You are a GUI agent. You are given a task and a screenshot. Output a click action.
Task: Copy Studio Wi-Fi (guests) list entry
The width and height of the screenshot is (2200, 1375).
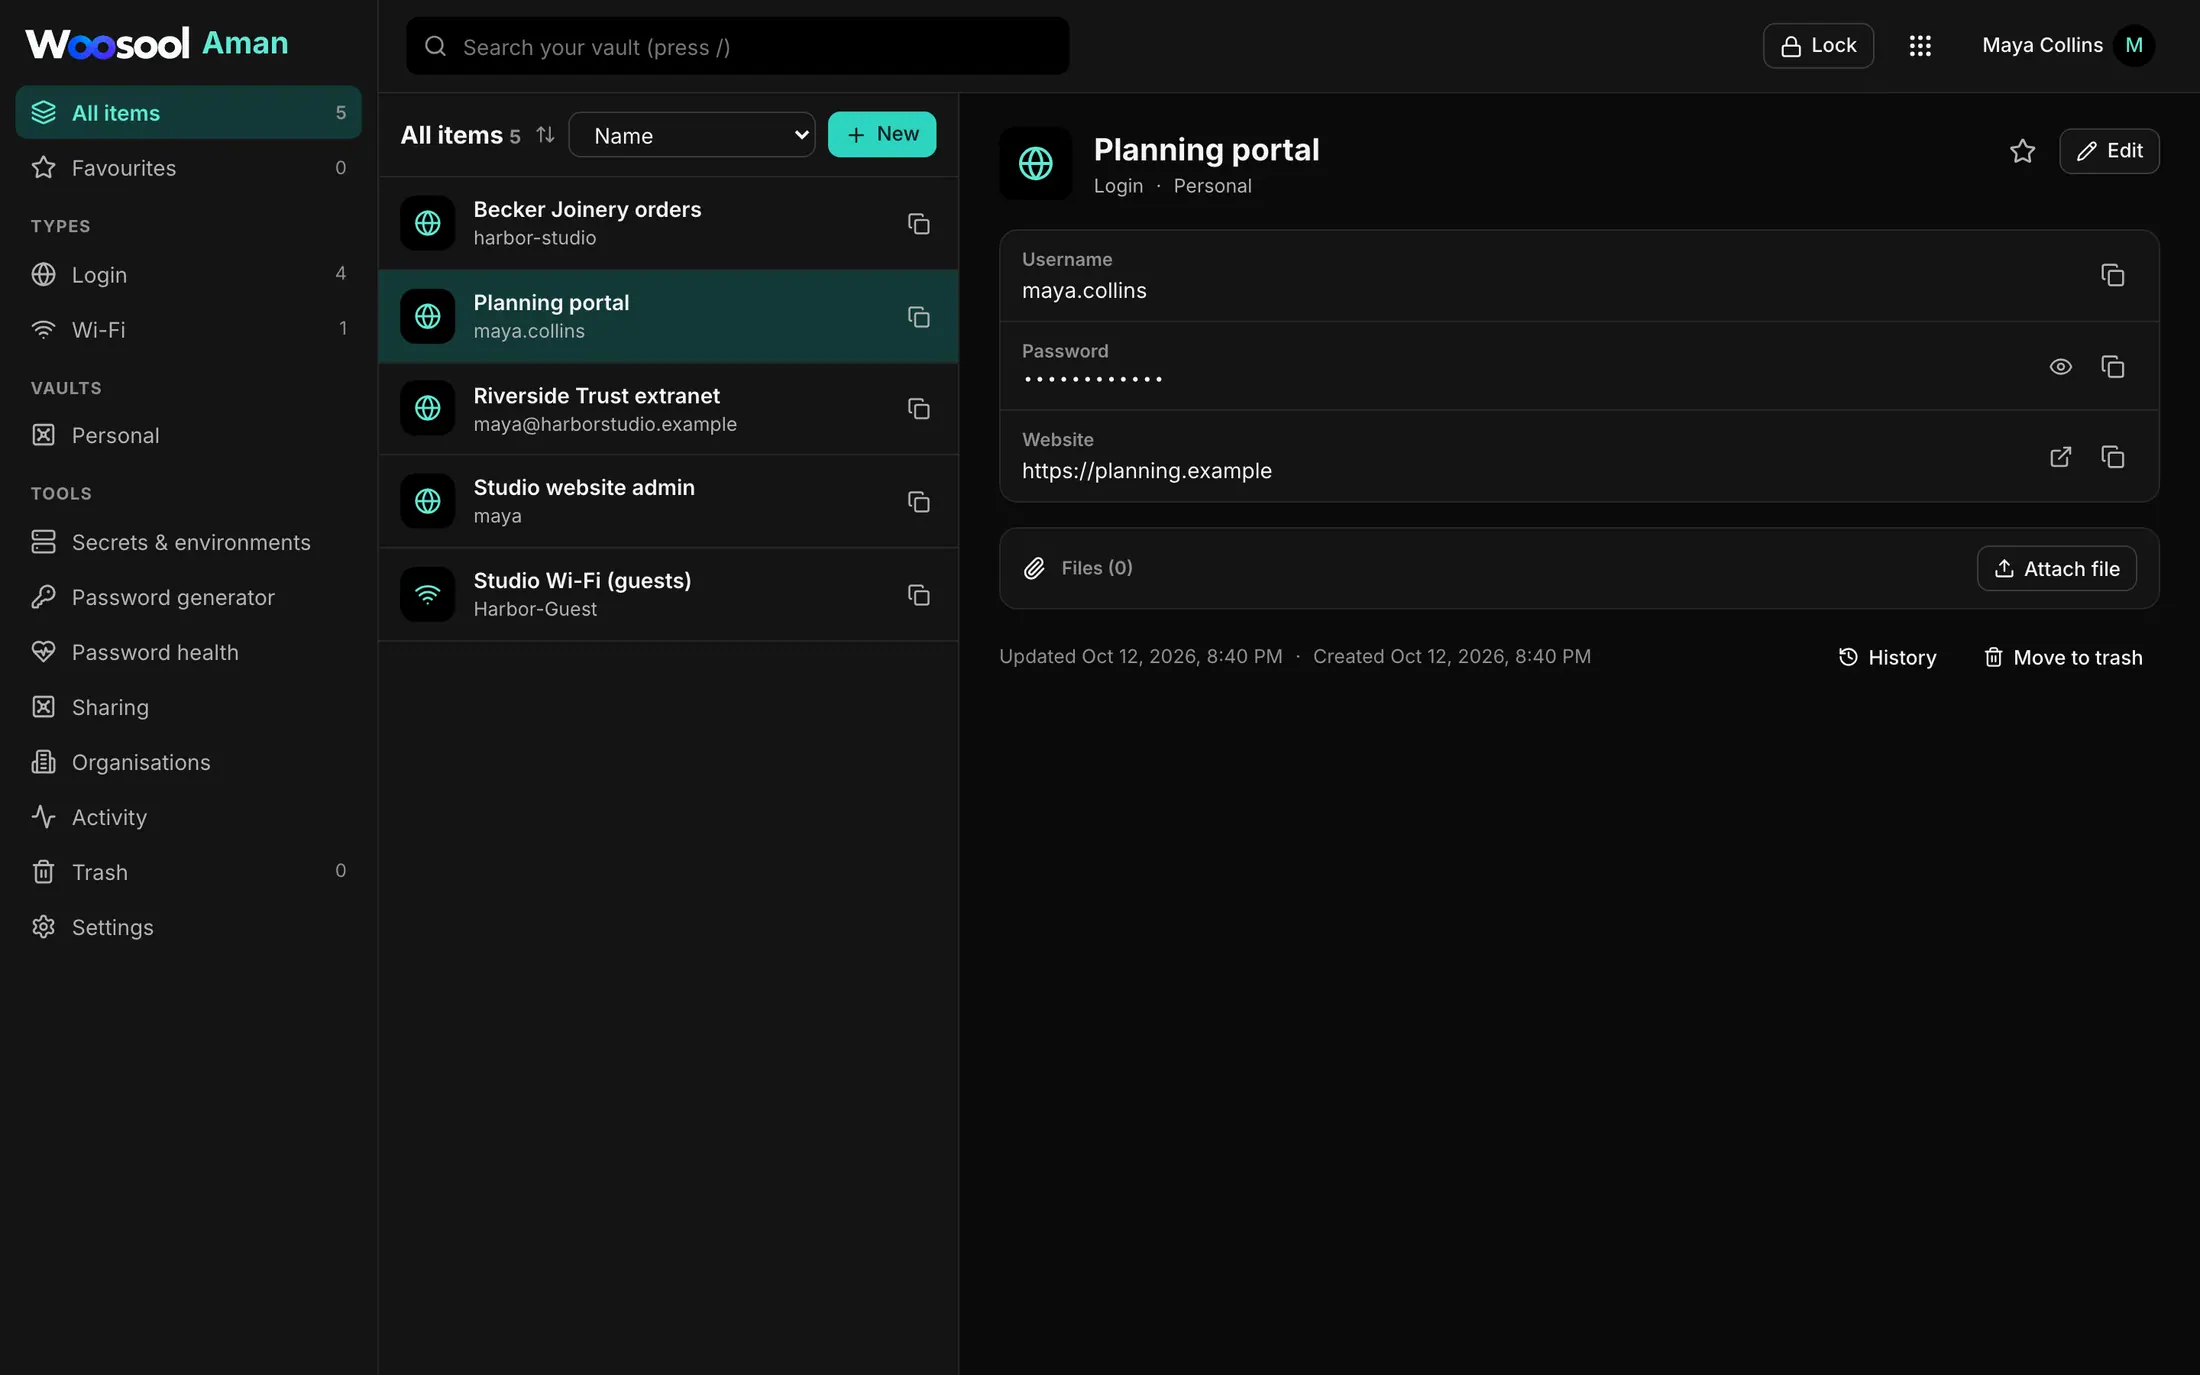918,595
